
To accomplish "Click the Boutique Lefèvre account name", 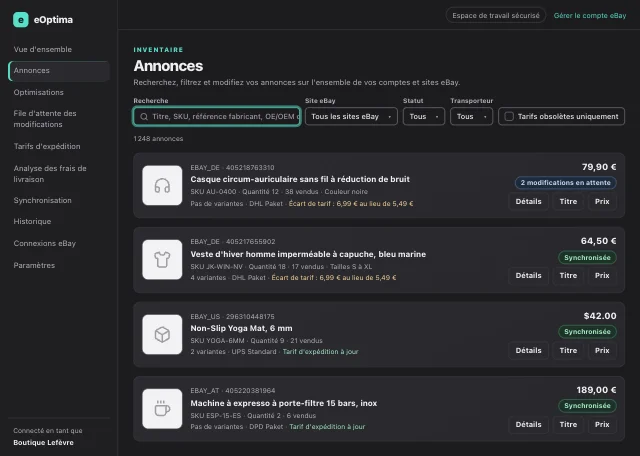I will coord(43,443).
